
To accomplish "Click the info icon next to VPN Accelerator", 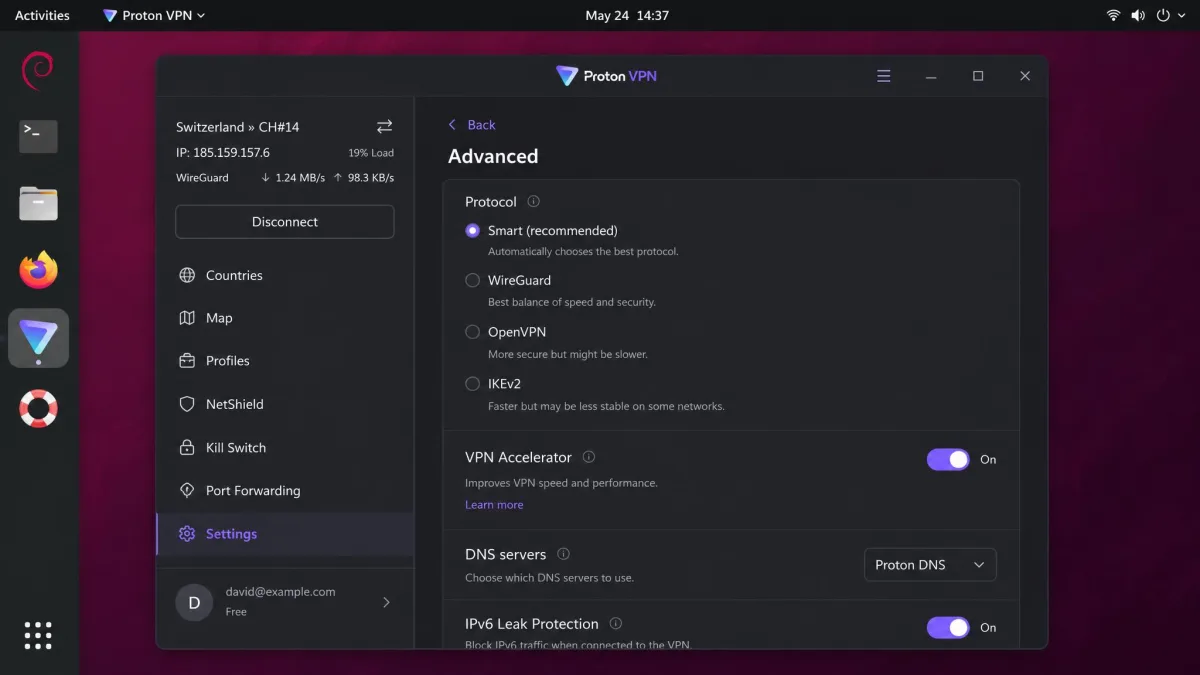I will click(589, 457).
